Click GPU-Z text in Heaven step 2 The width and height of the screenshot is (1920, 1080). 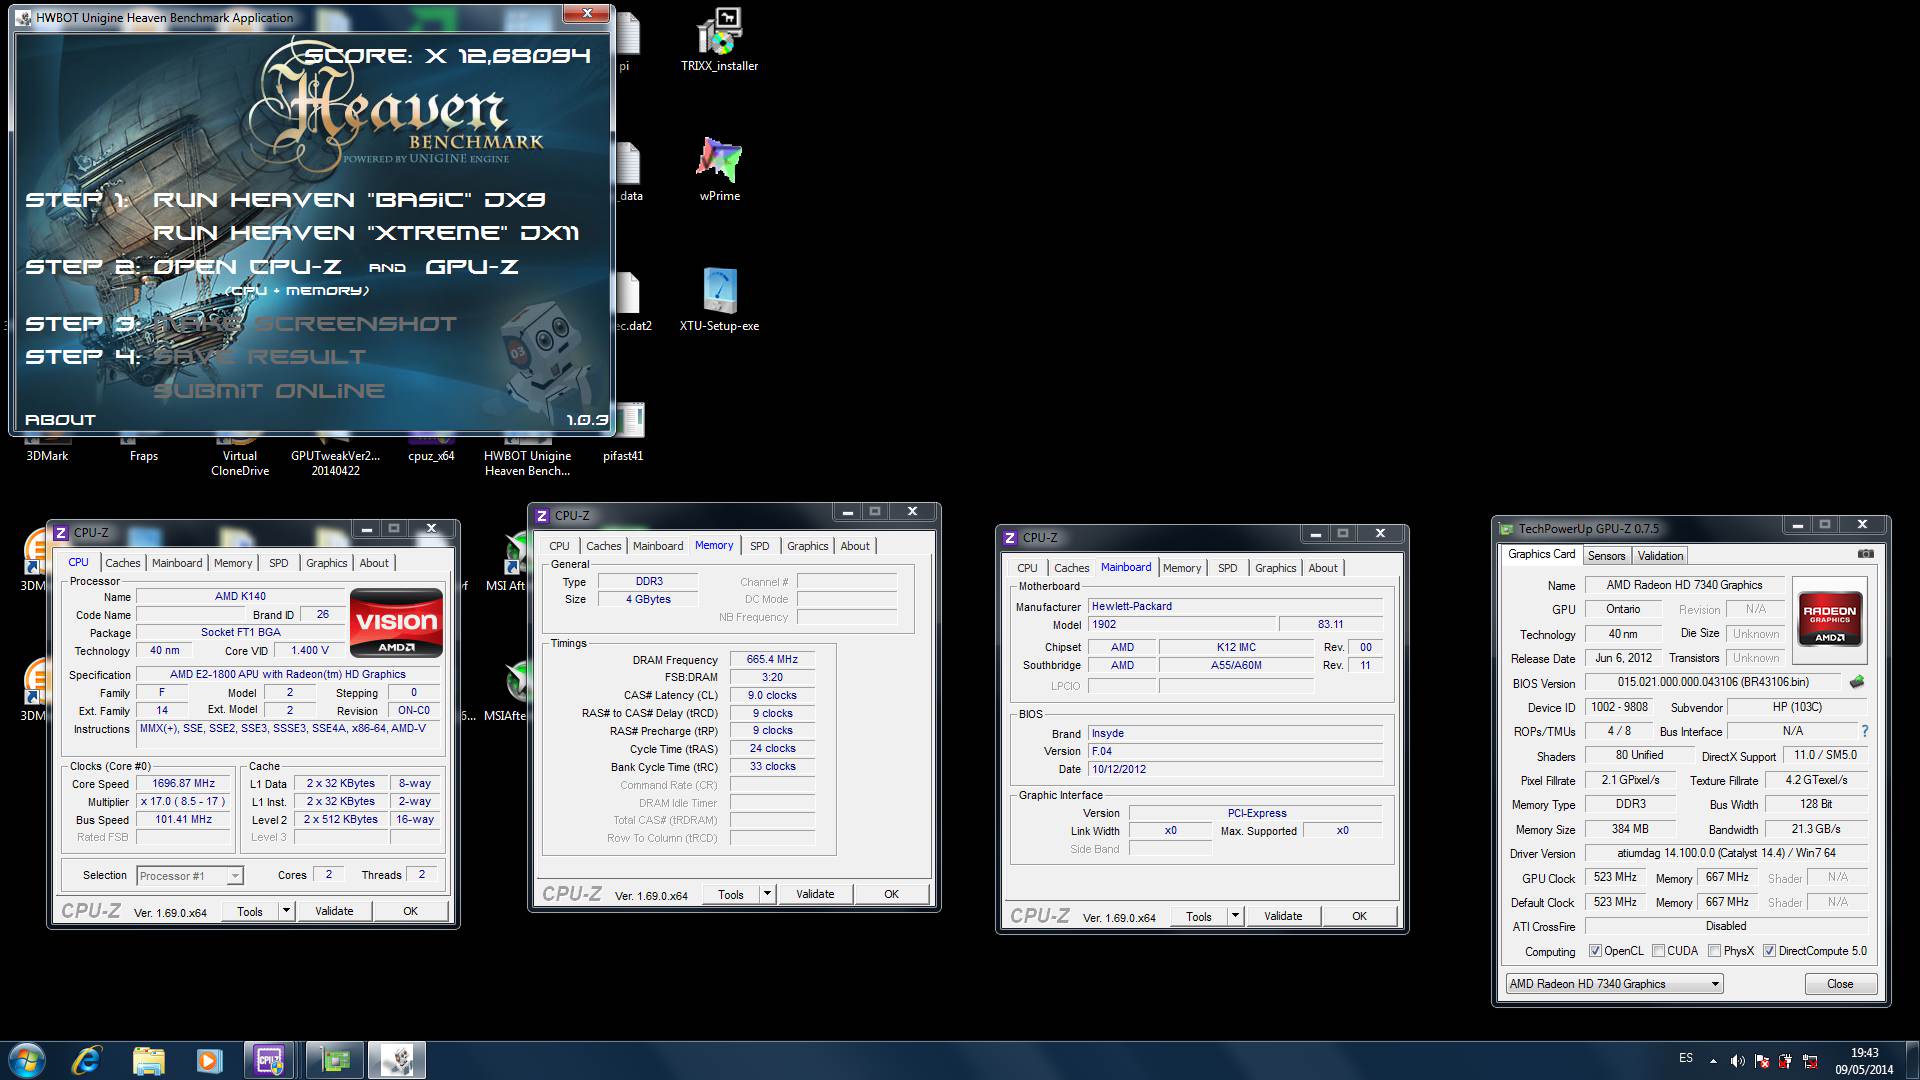pos(472,267)
